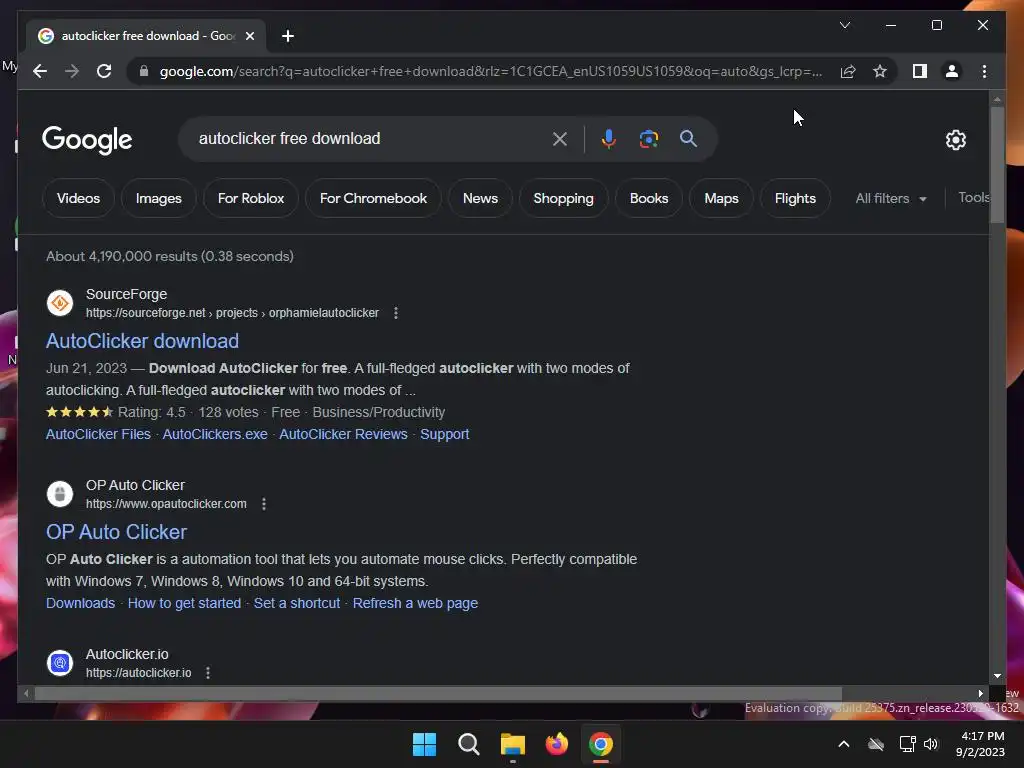This screenshot has width=1024, height=768.
Task: Click the scroll down arrow
Action: pos(997,676)
